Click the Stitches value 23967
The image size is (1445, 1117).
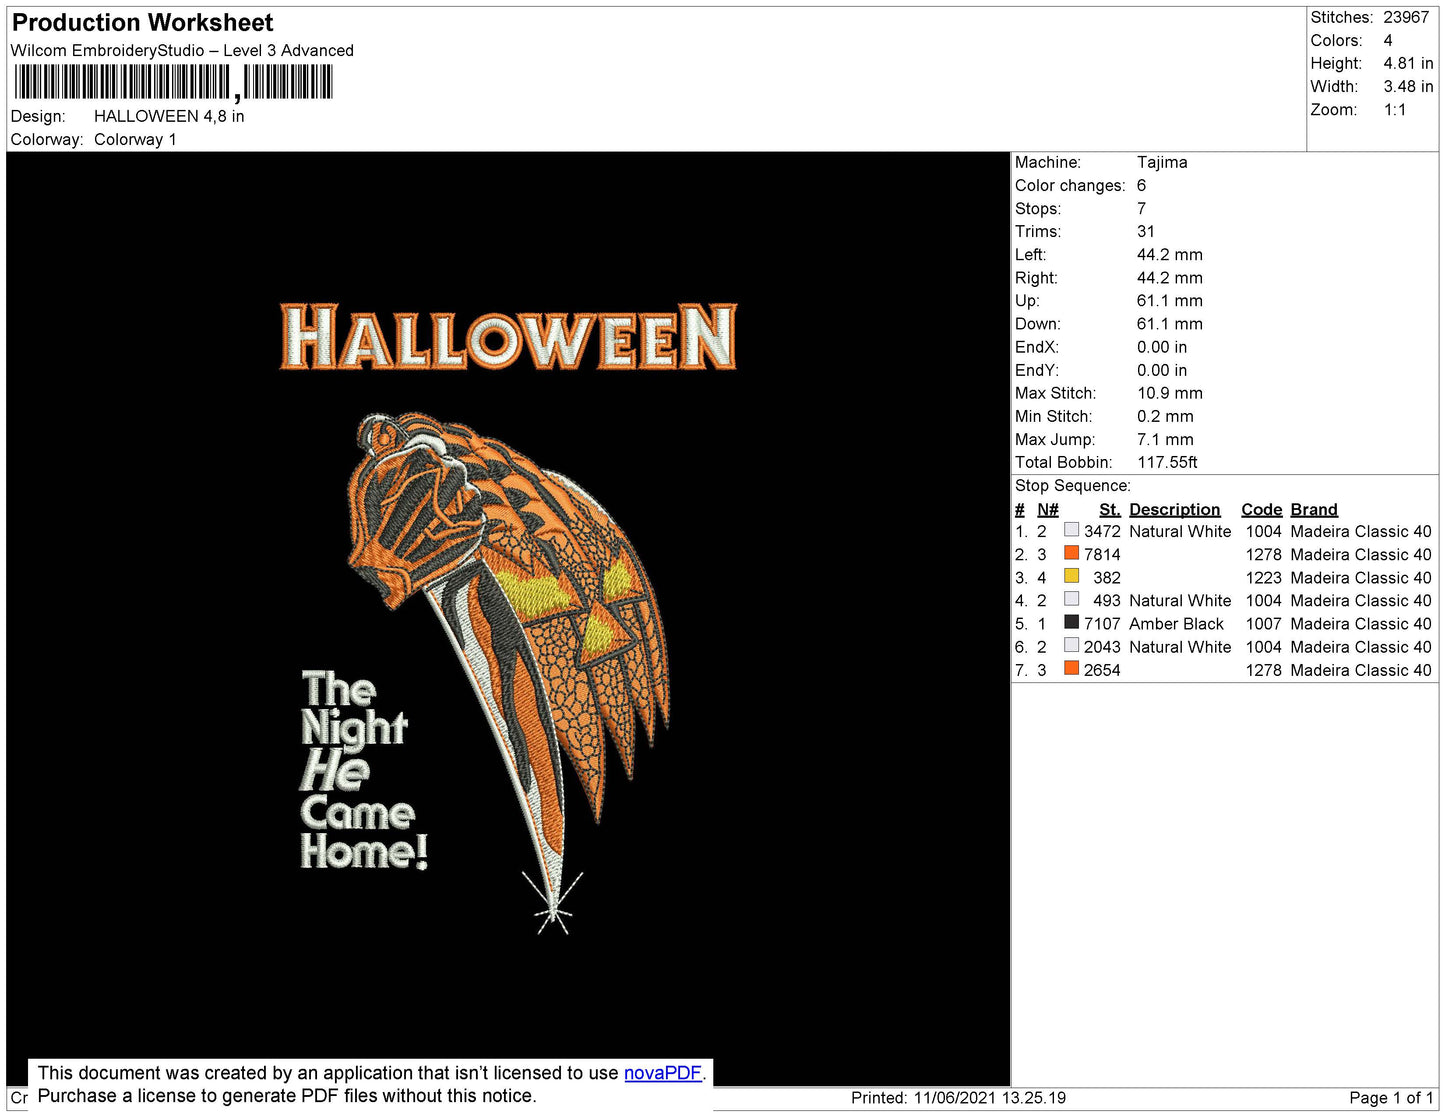[x=1406, y=17]
